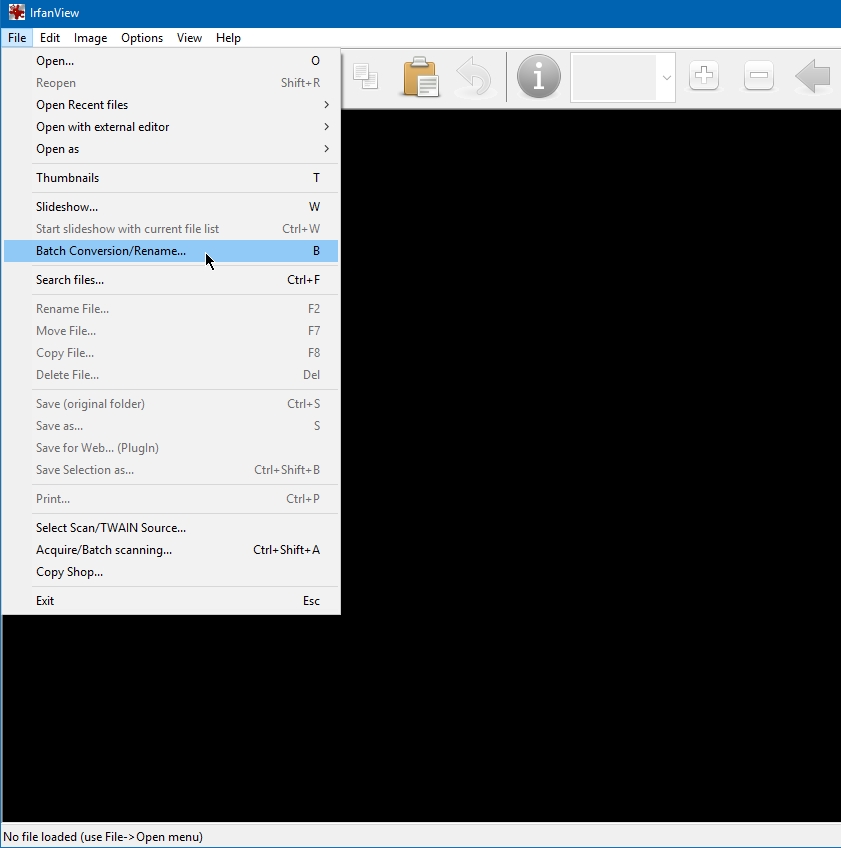Image resolution: width=841 pixels, height=848 pixels.
Task: Click Search files in the File menu
Action: click(x=70, y=280)
